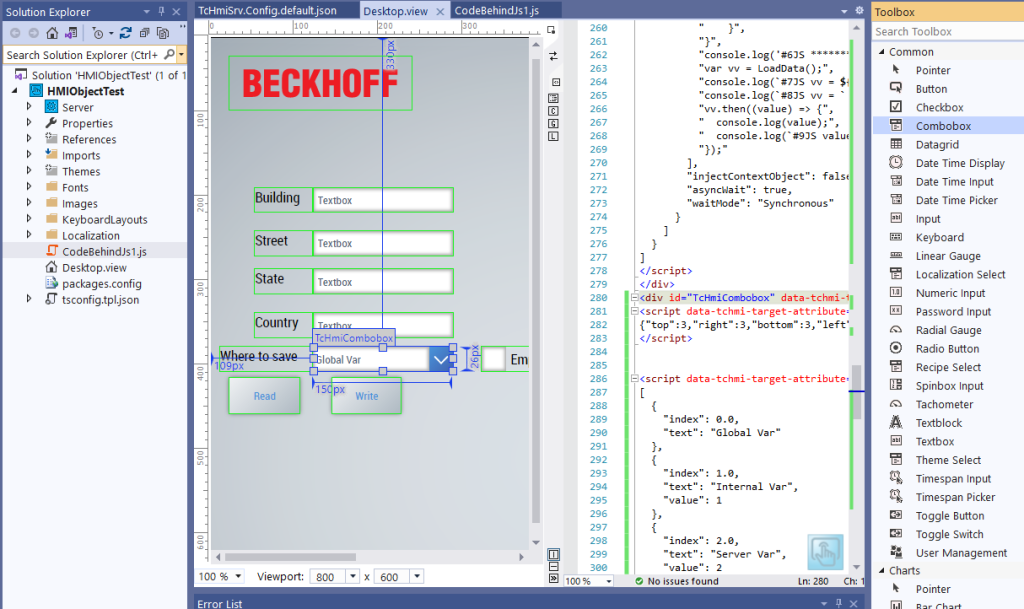This screenshot has width=1024, height=609.
Task: Expand the Server node in Solution Explorer
Action: tap(30, 107)
